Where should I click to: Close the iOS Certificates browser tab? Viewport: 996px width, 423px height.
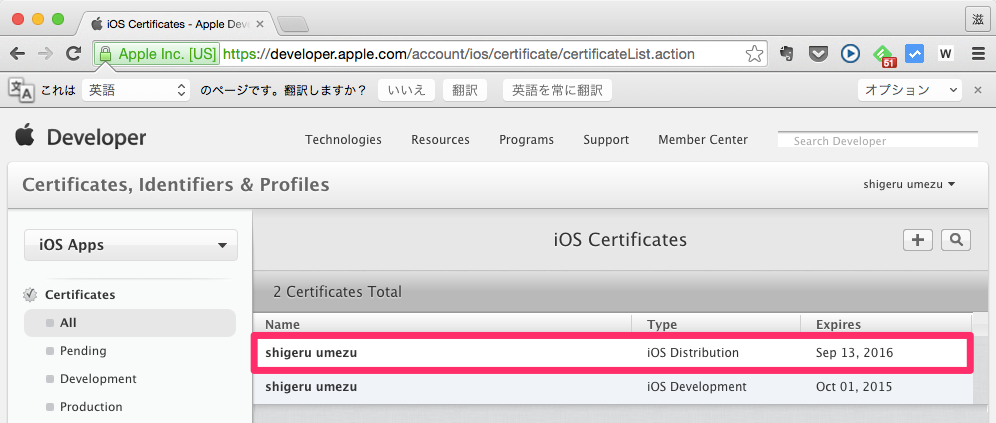260,24
